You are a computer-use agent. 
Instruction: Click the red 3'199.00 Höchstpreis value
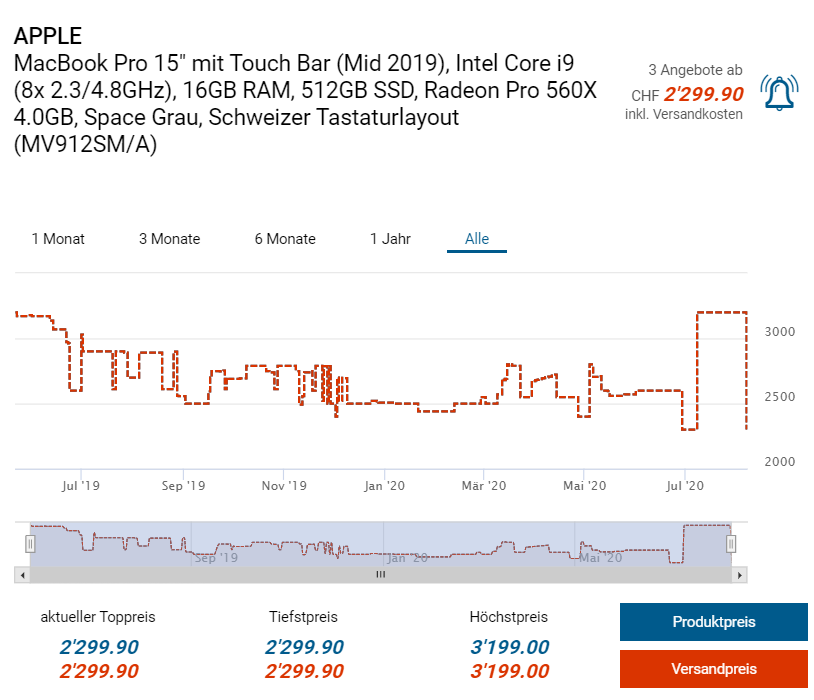pos(509,671)
